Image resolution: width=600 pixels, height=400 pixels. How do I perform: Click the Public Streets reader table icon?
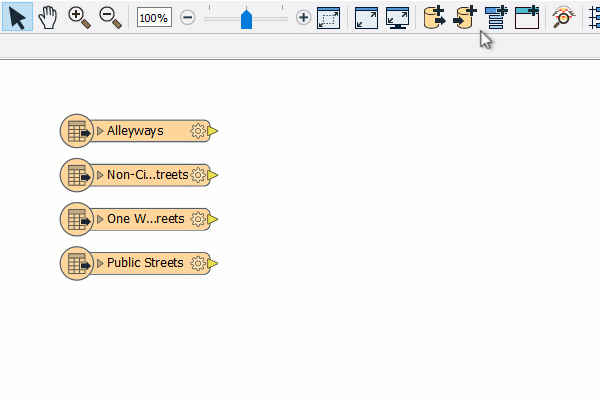point(77,263)
